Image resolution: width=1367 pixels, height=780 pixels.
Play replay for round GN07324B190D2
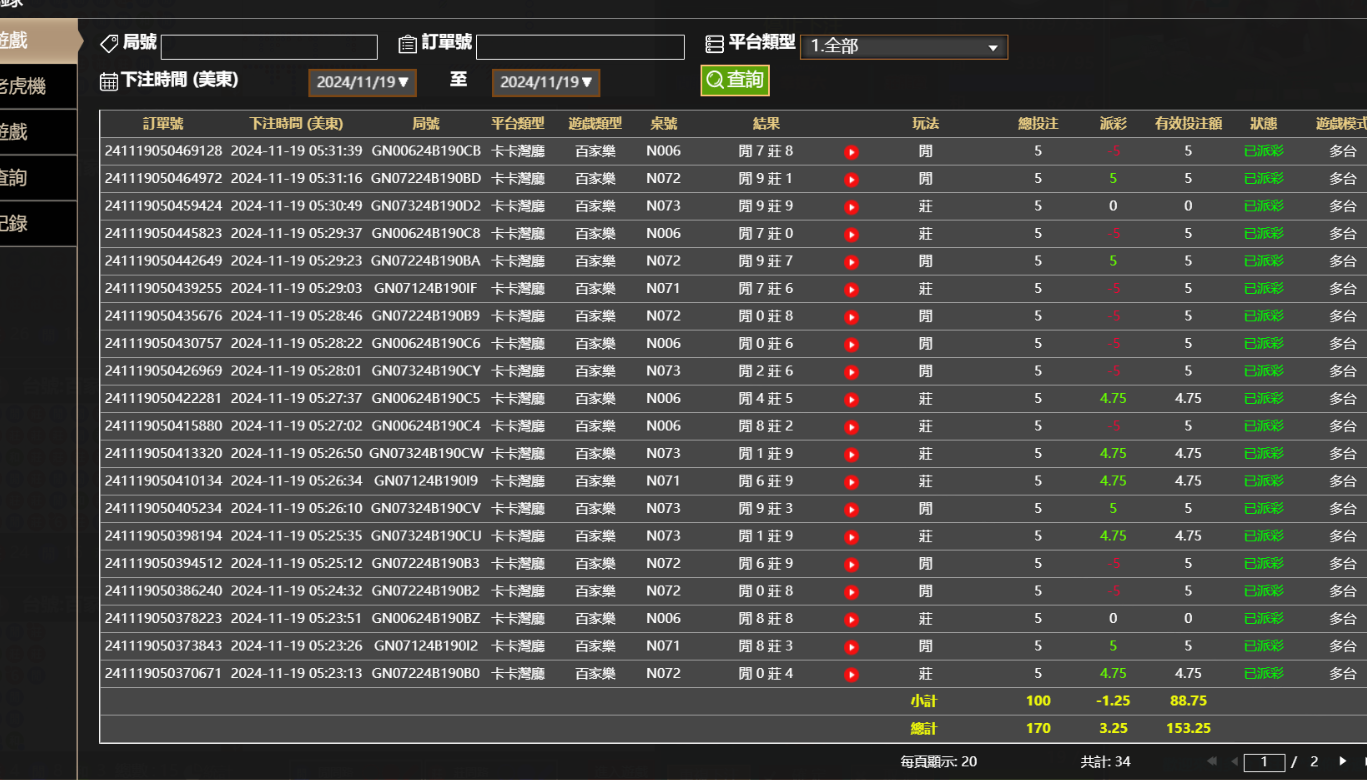851,207
